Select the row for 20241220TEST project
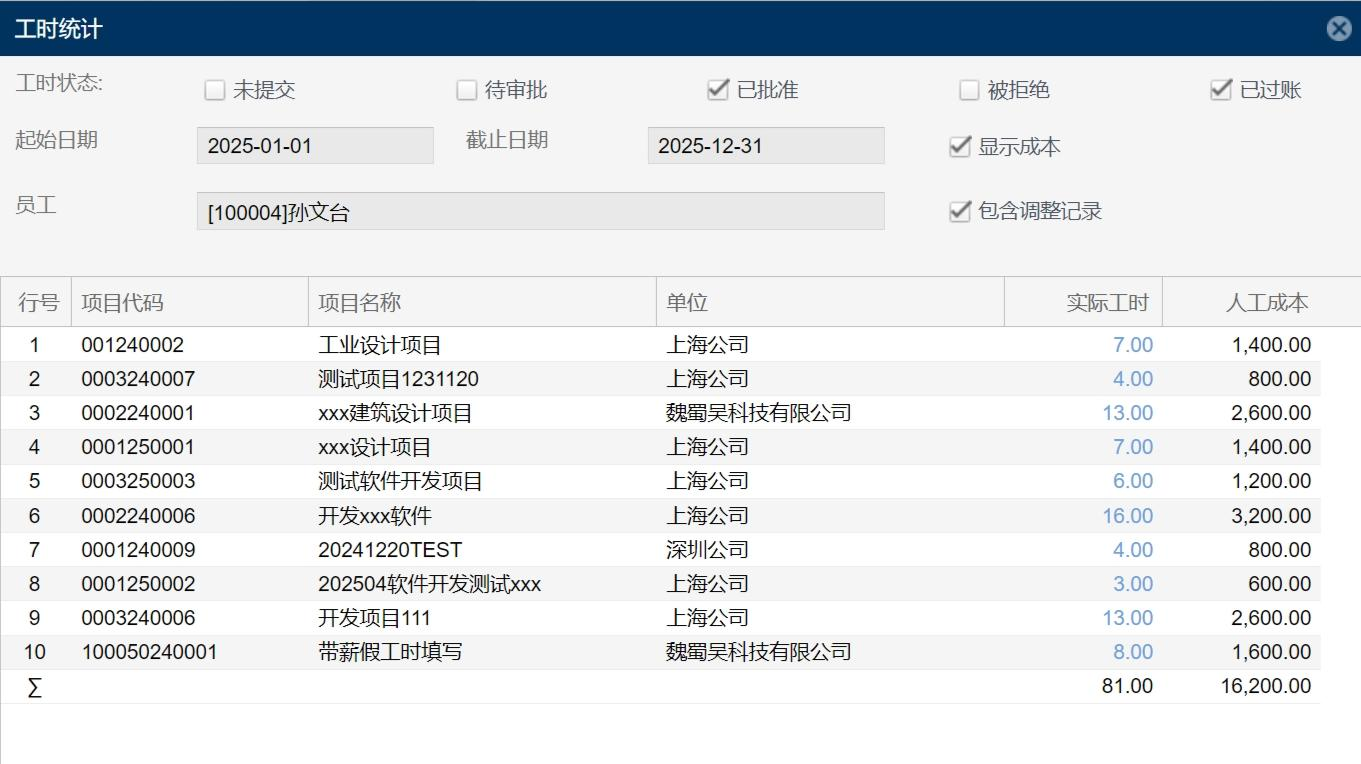Image resolution: width=1361 pixels, height=764 pixels. [x=390, y=550]
